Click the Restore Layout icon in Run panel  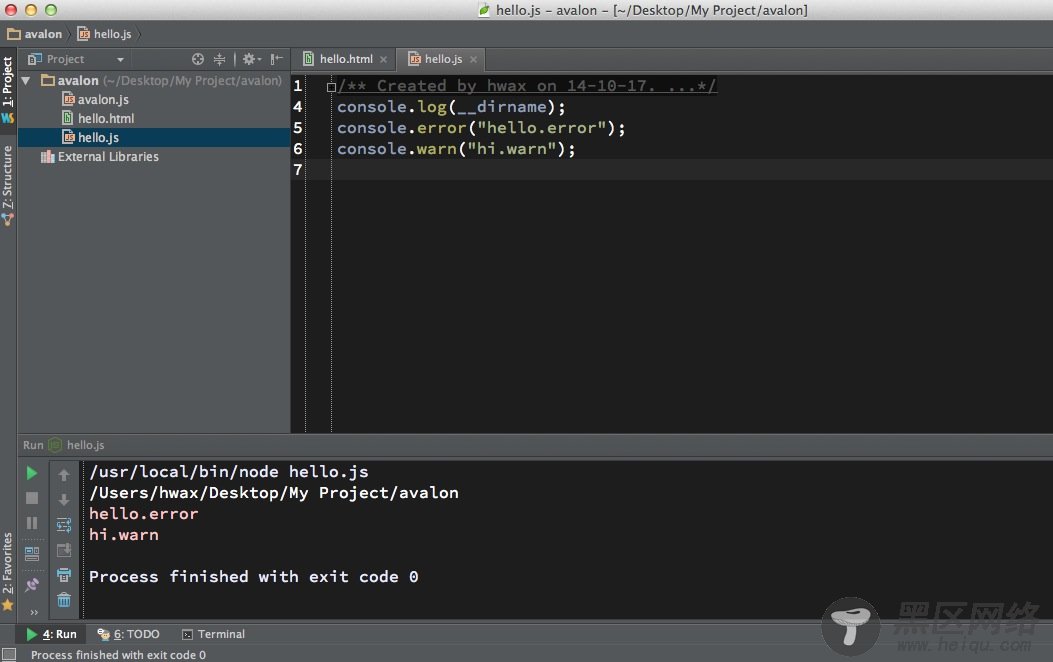[32, 554]
